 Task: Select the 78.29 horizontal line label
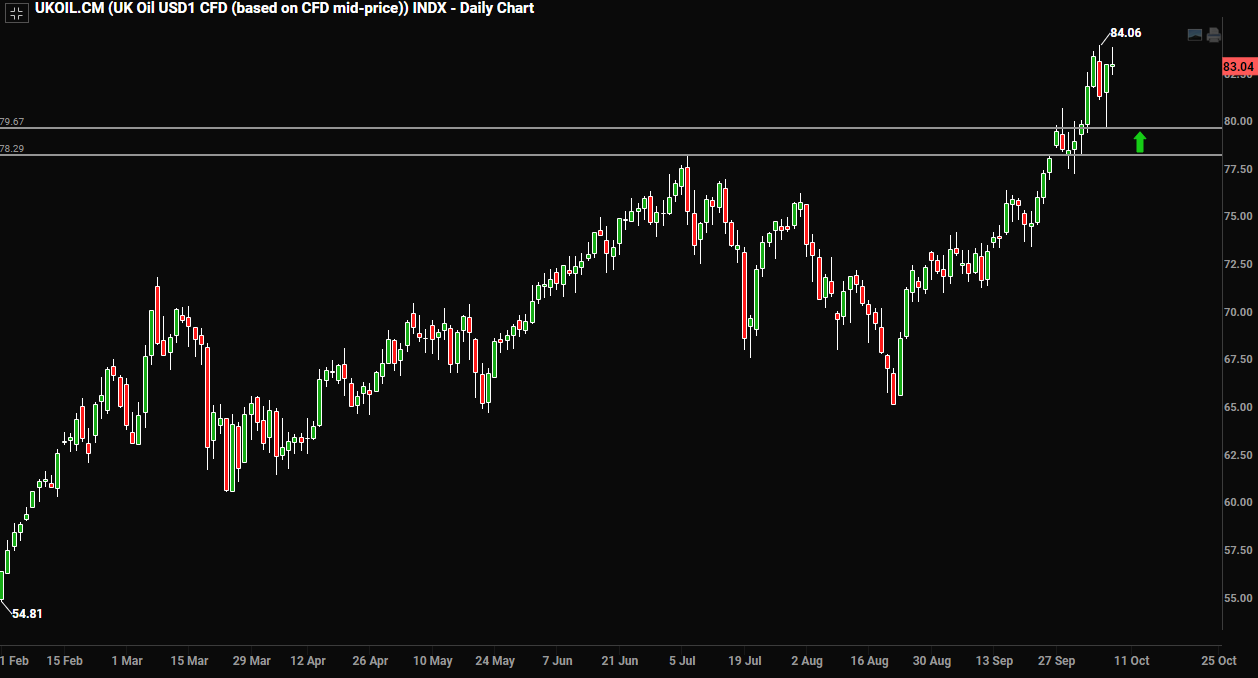(x=12, y=149)
